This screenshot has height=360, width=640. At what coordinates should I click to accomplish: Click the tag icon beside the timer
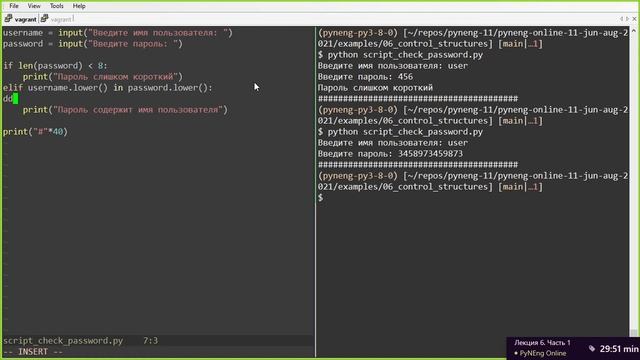point(592,349)
